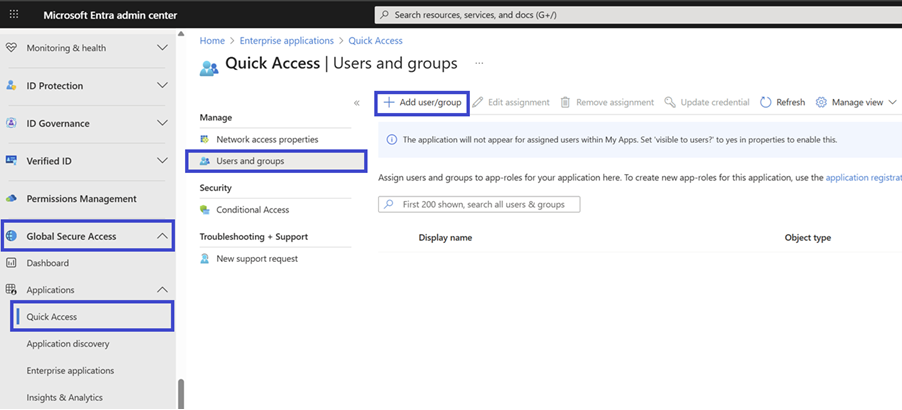Click the Global Secure Access globe icon

12,237
